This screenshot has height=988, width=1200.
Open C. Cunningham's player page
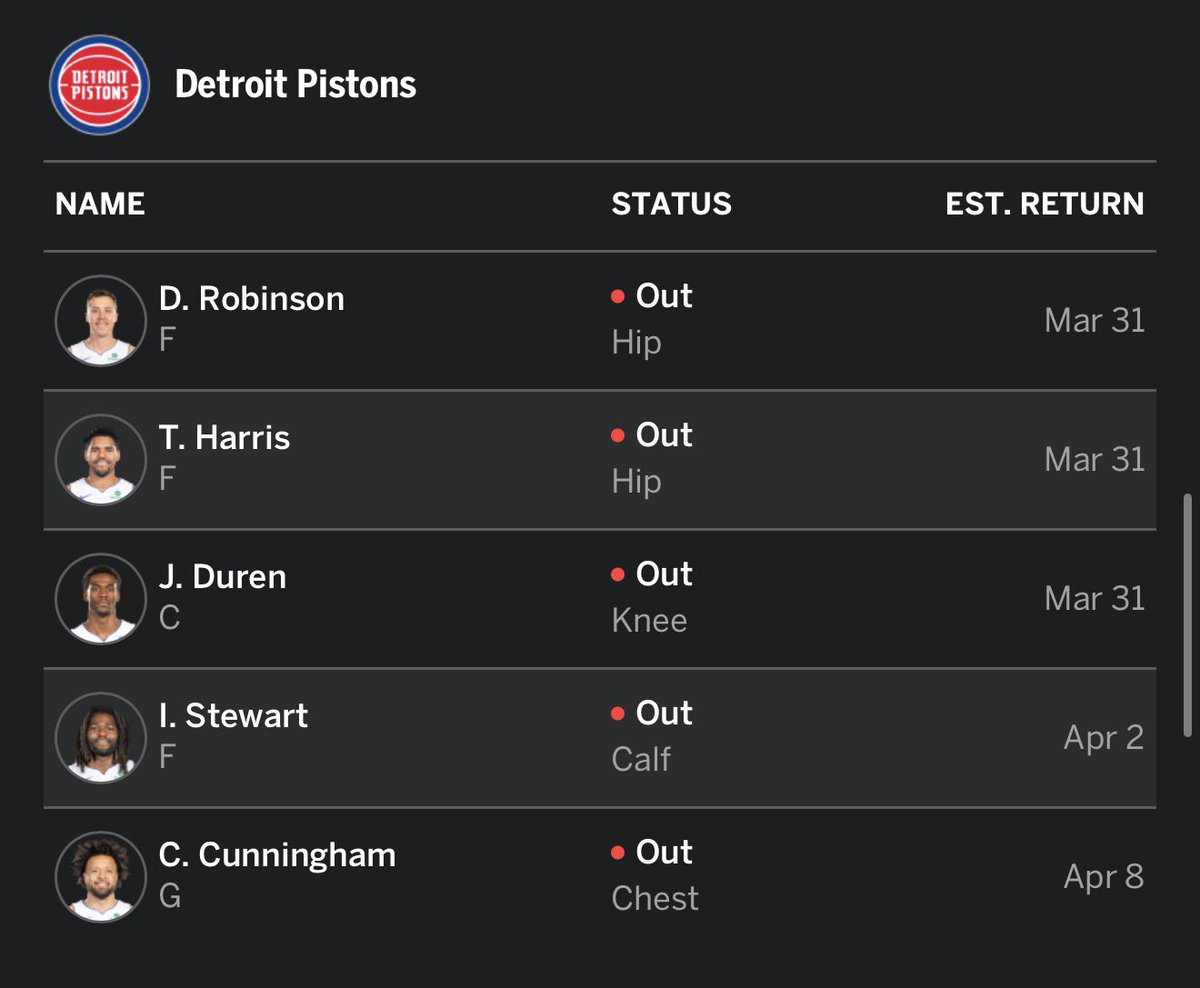click(x=277, y=855)
